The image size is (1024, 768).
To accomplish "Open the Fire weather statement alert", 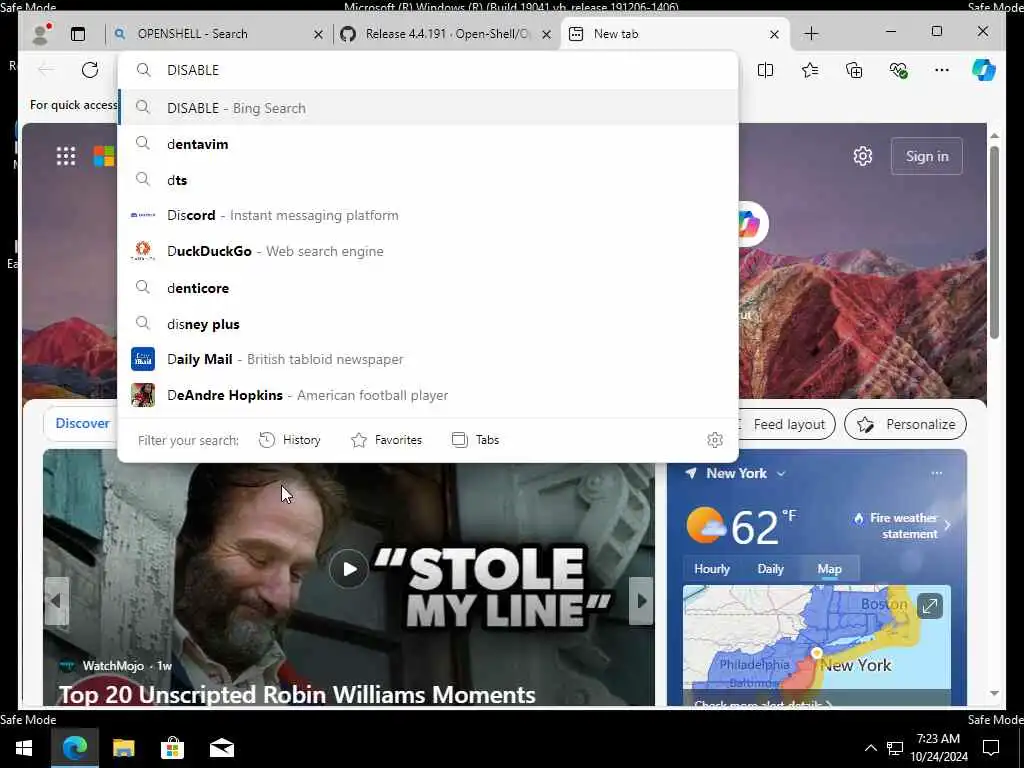I will point(903,526).
